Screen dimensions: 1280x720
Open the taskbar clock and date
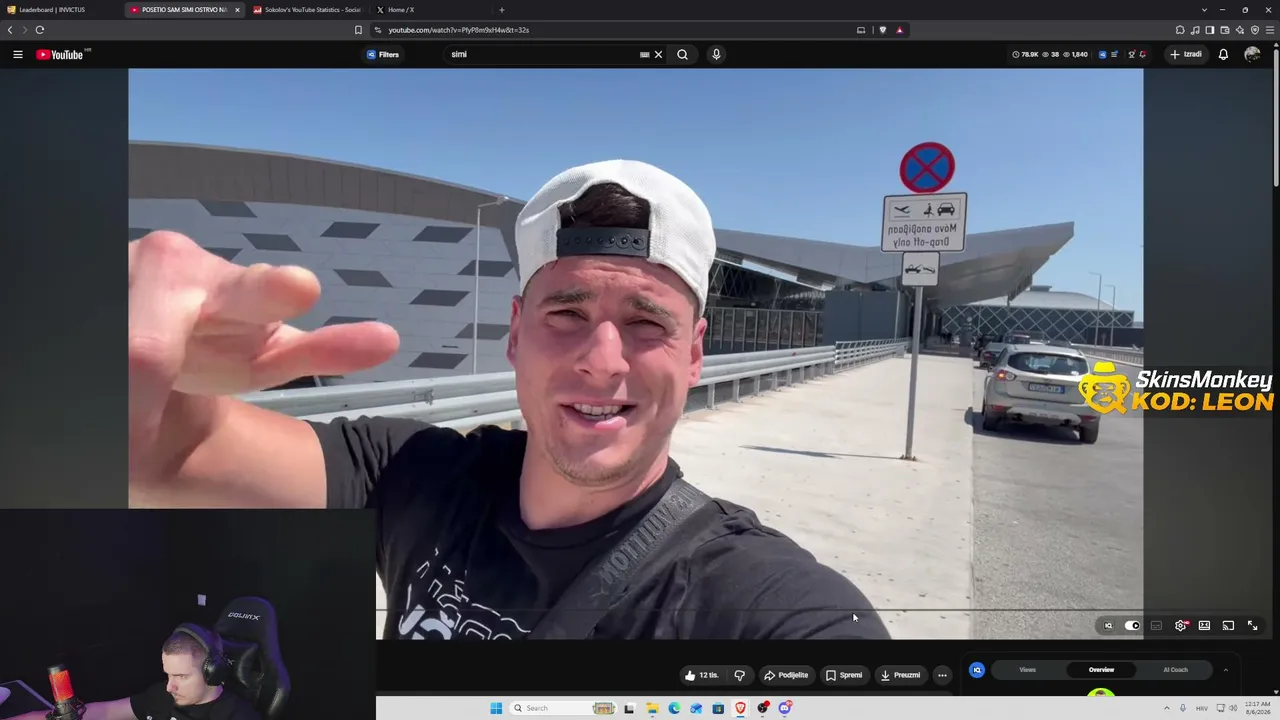[x=1257, y=708]
